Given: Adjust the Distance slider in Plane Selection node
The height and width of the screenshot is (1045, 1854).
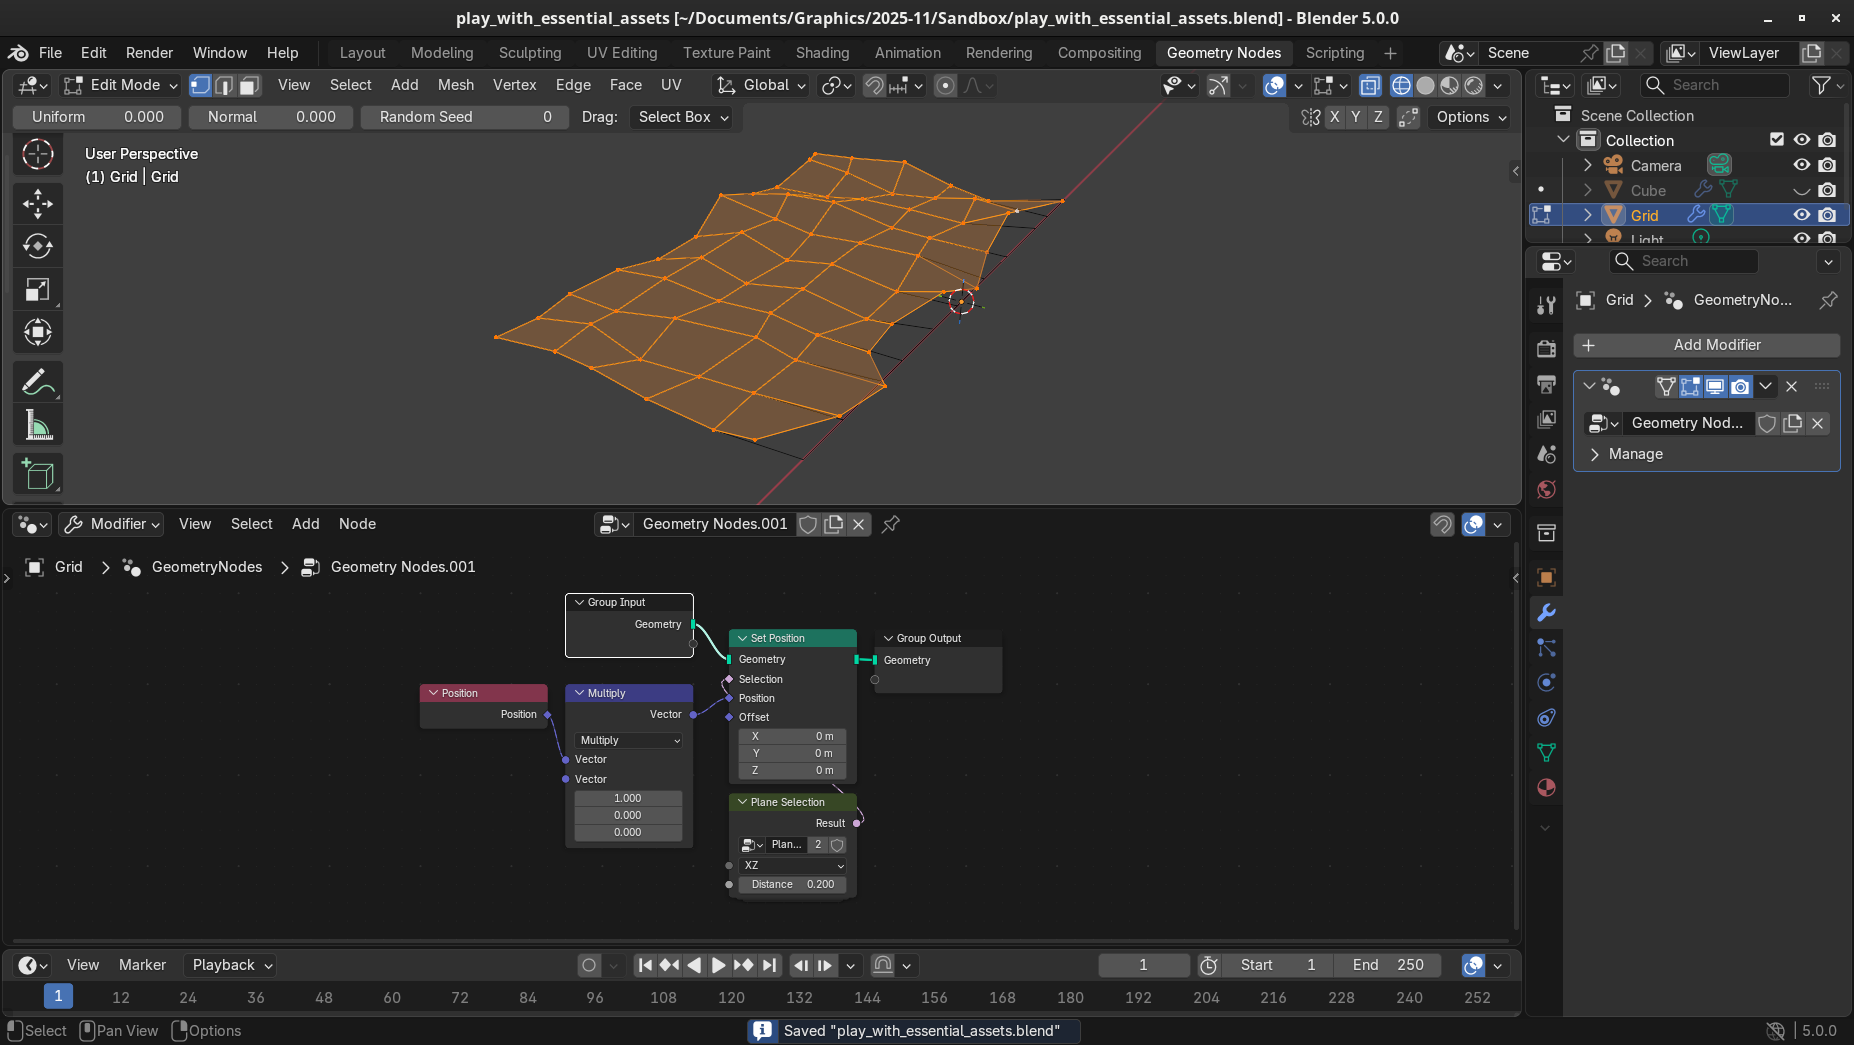Looking at the screenshot, I should [792, 885].
